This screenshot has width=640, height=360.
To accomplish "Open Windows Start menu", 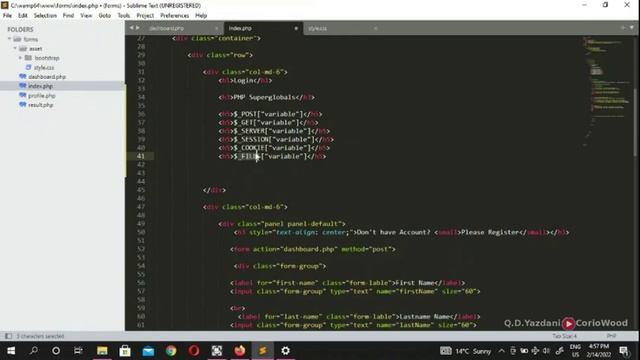I will [11, 351].
